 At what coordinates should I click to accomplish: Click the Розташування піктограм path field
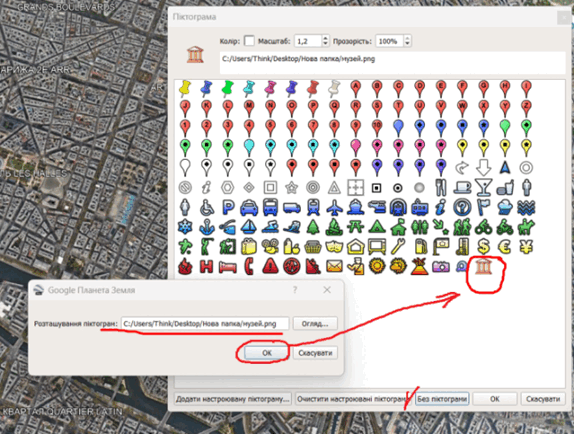pyautogui.click(x=205, y=323)
